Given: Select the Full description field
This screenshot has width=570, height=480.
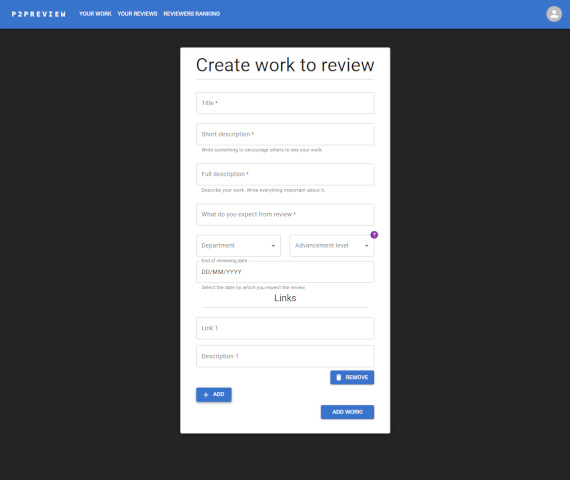Looking at the screenshot, I should click(x=285, y=174).
